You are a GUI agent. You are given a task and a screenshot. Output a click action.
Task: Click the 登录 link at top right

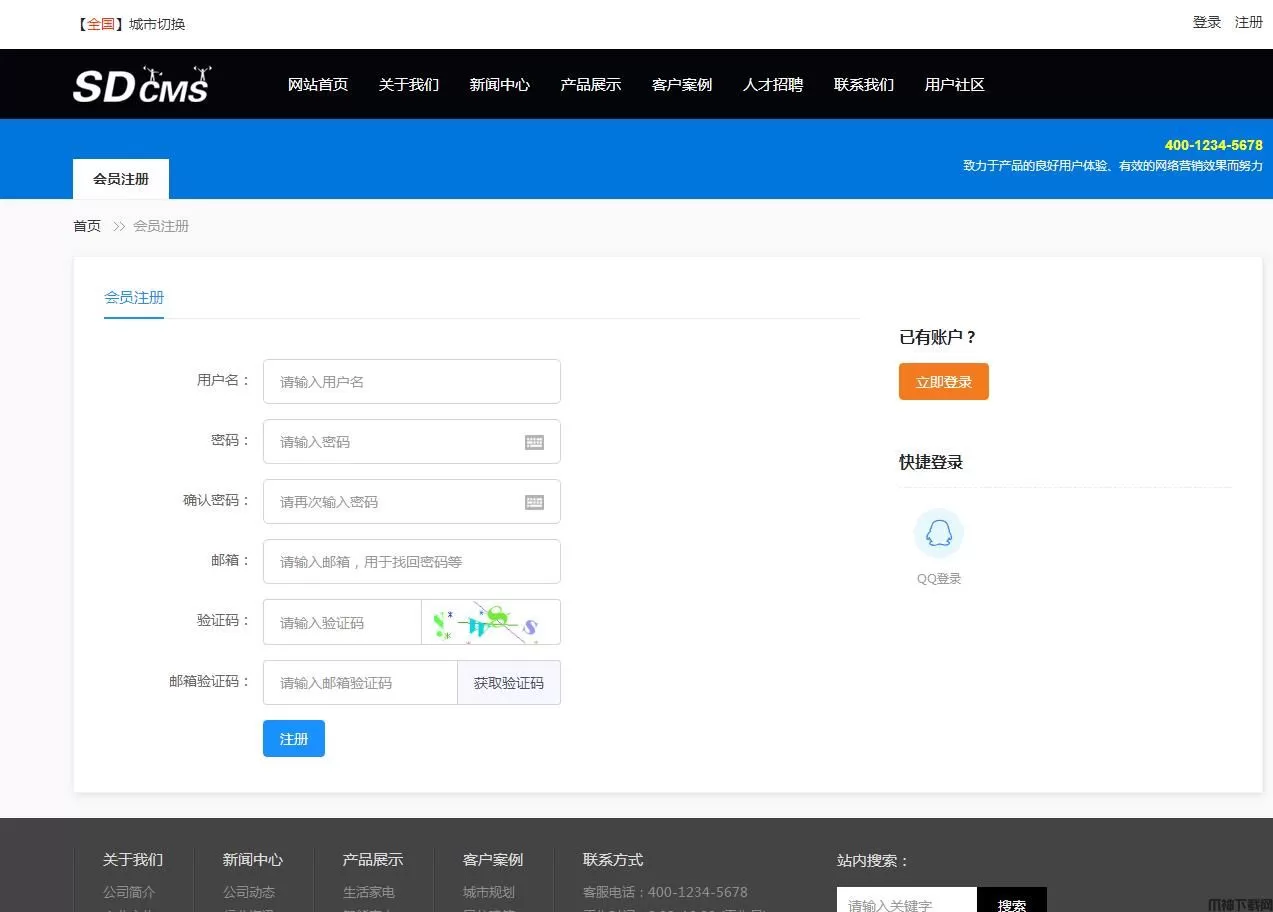coord(1207,22)
